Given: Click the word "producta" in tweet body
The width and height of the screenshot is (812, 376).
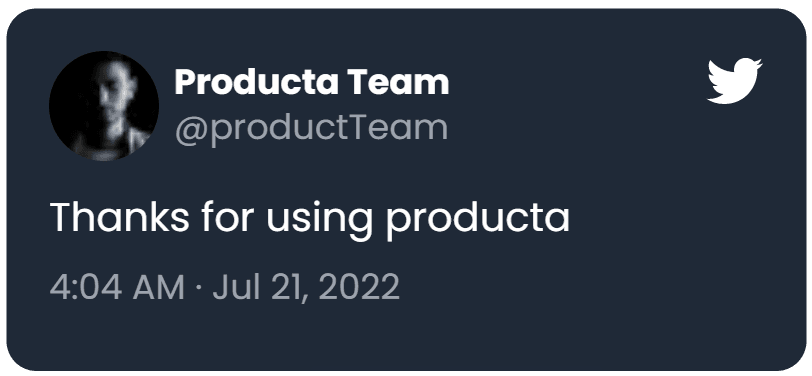Looking at the screenshot, I should 478,221.
